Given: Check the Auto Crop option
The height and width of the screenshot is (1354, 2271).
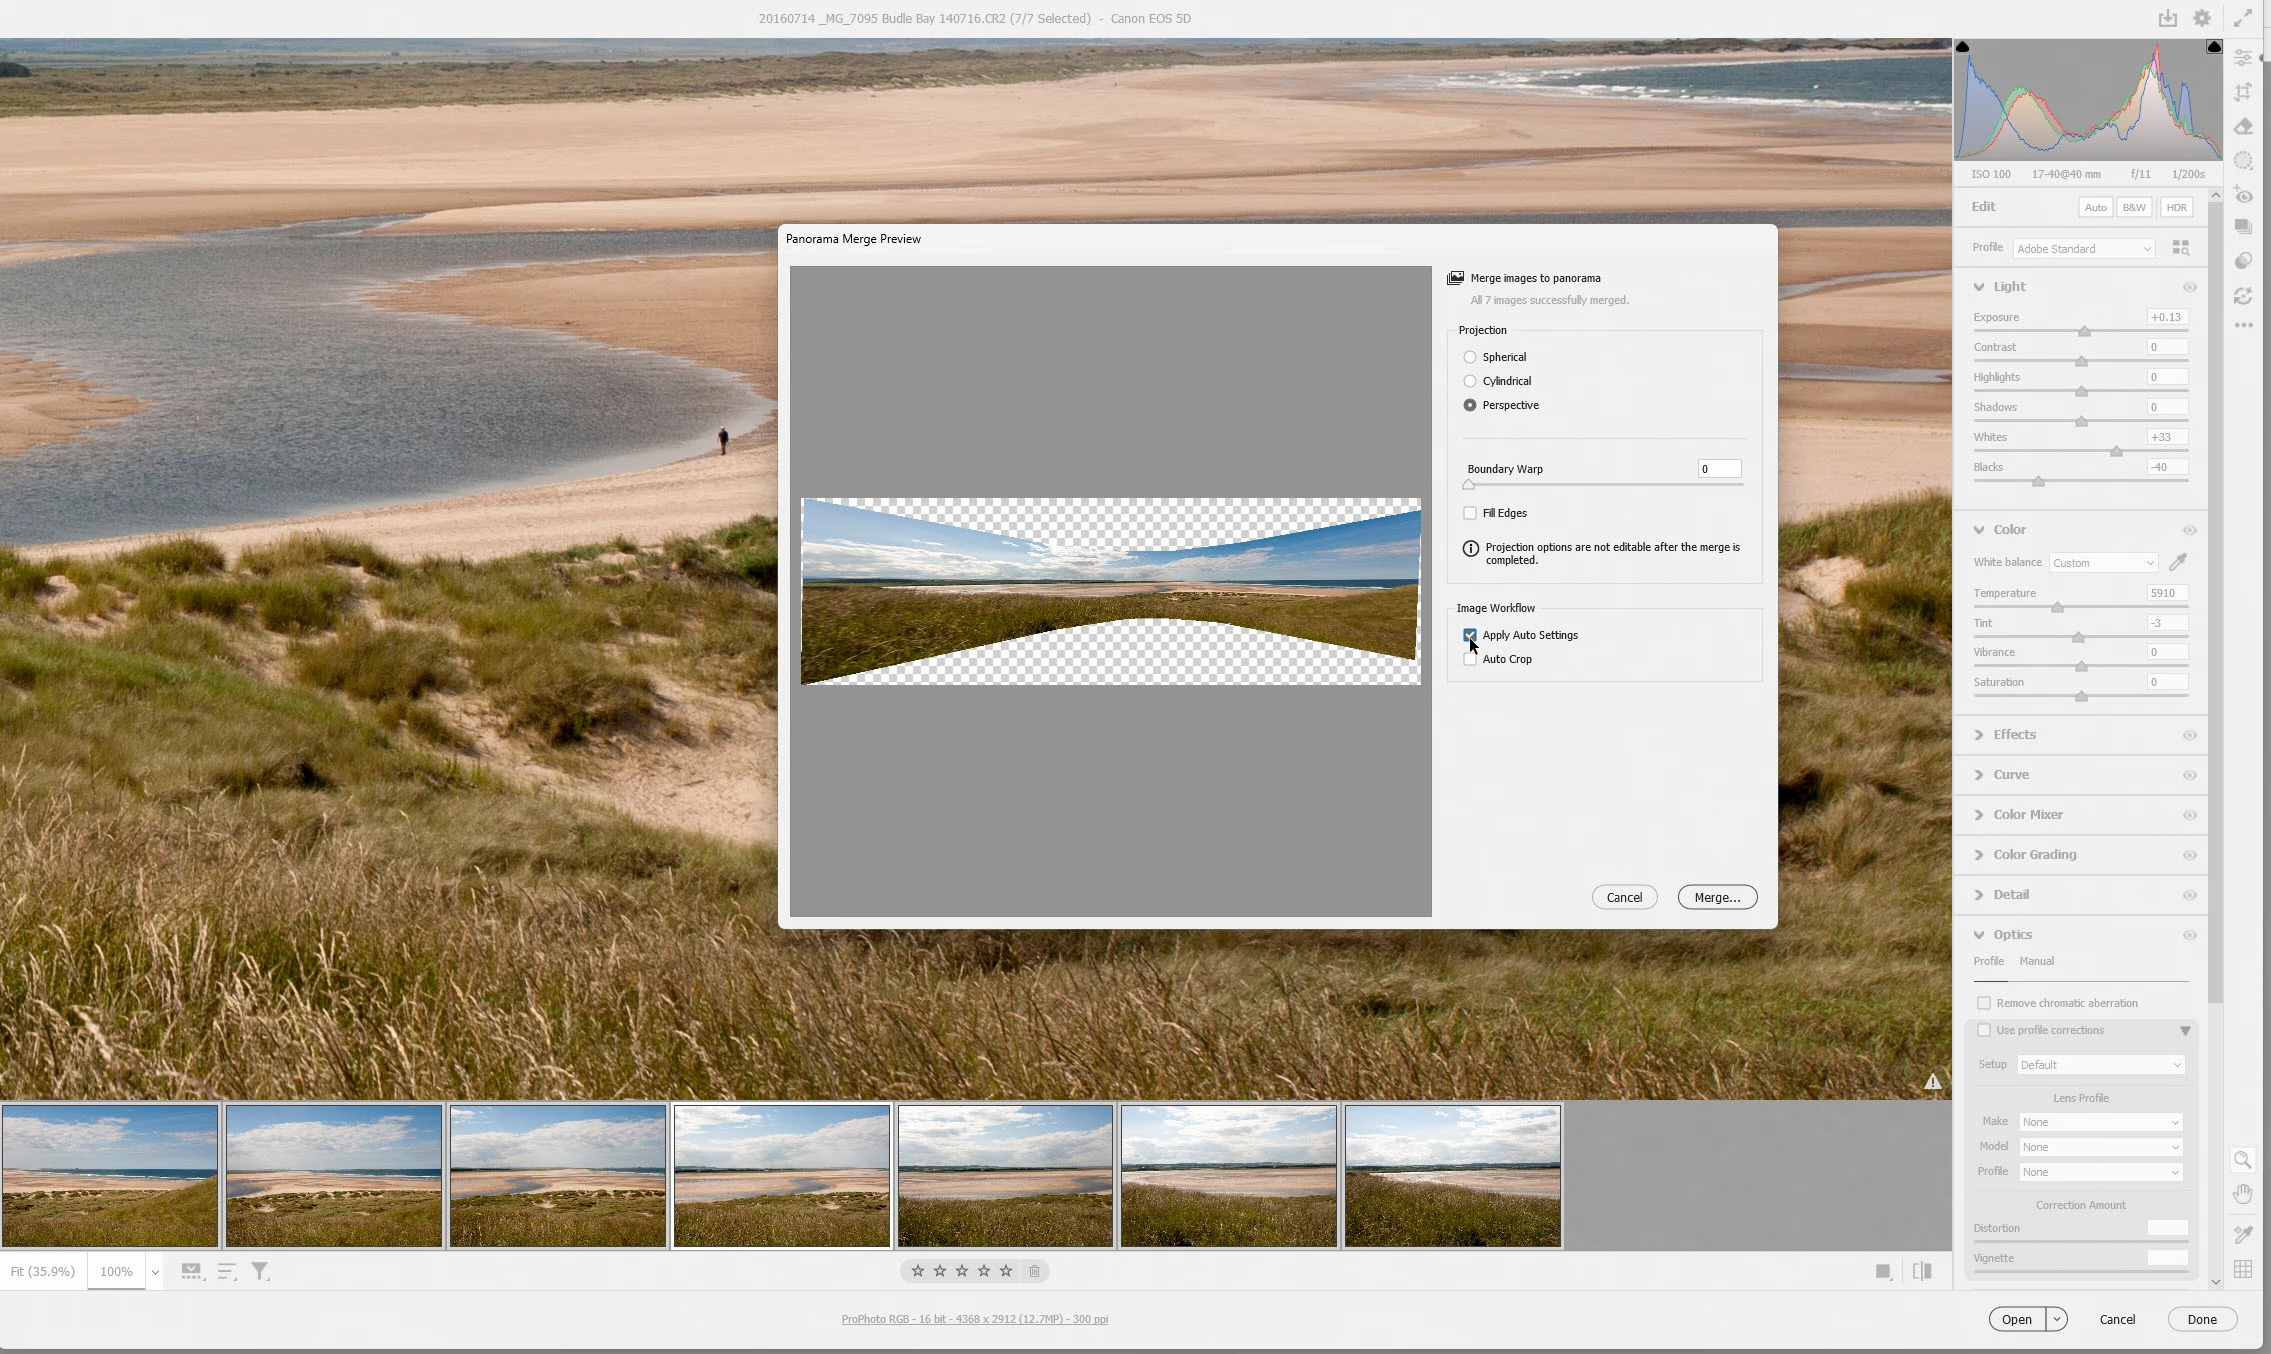Looking at the screenshot, I should (1470, 660).
